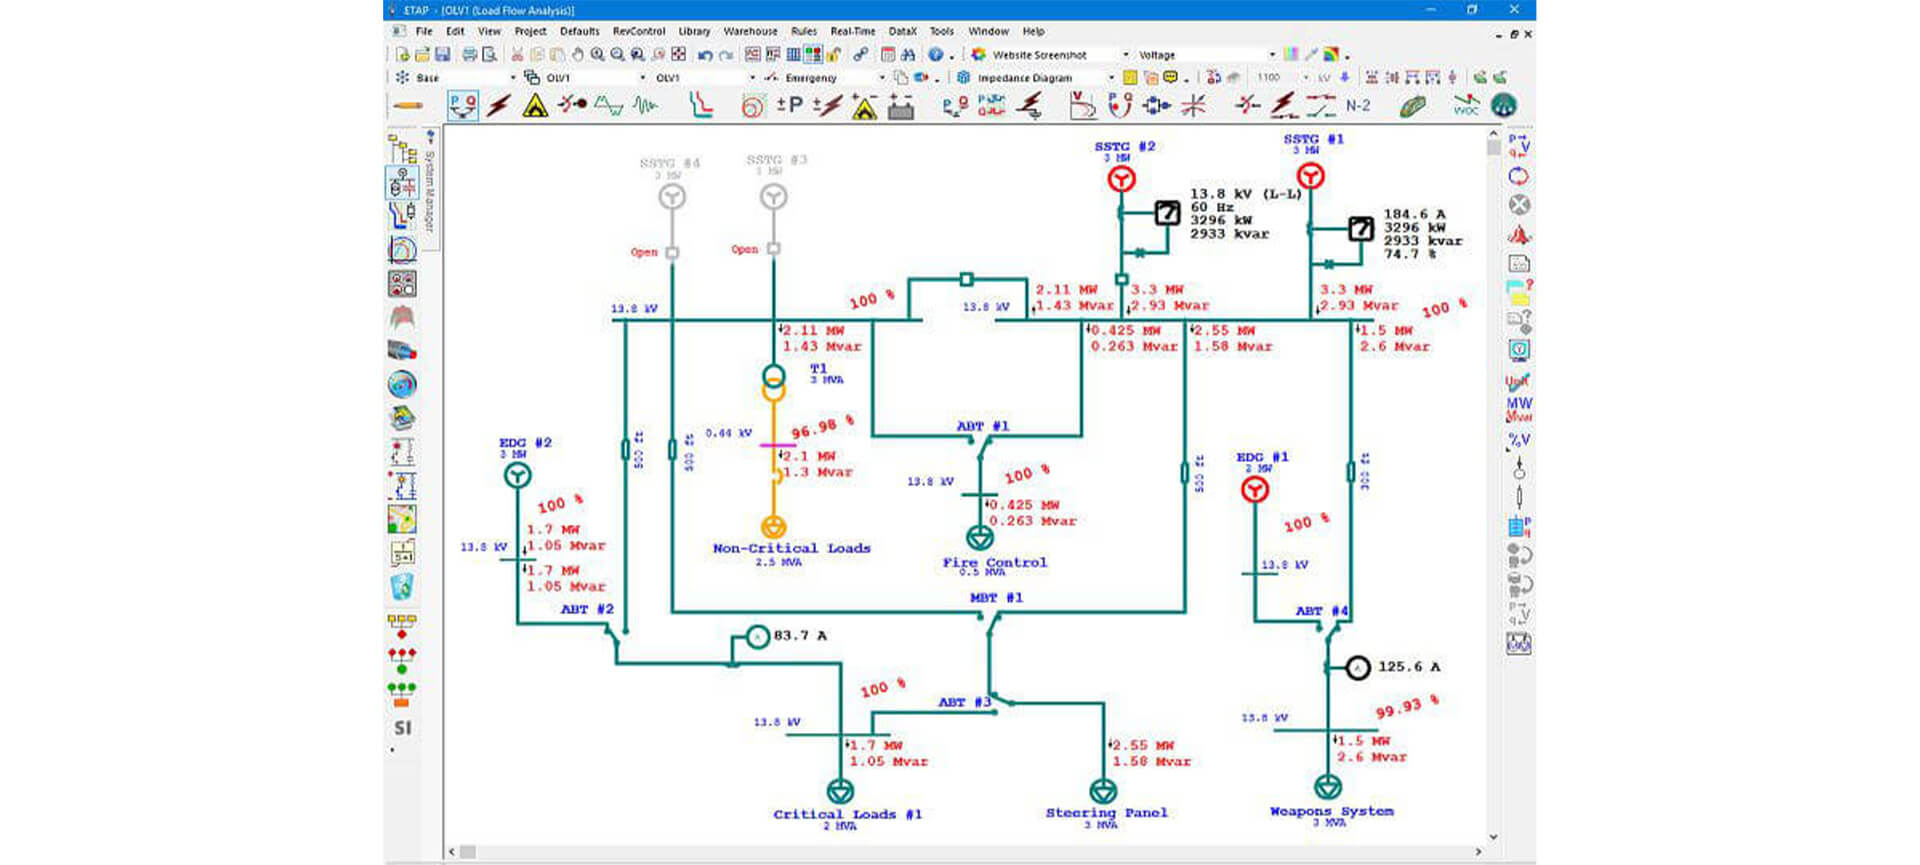Click the SI units icon in left sidebar
The height and width of the screenshot is (865, 1920).
(403, 728)
